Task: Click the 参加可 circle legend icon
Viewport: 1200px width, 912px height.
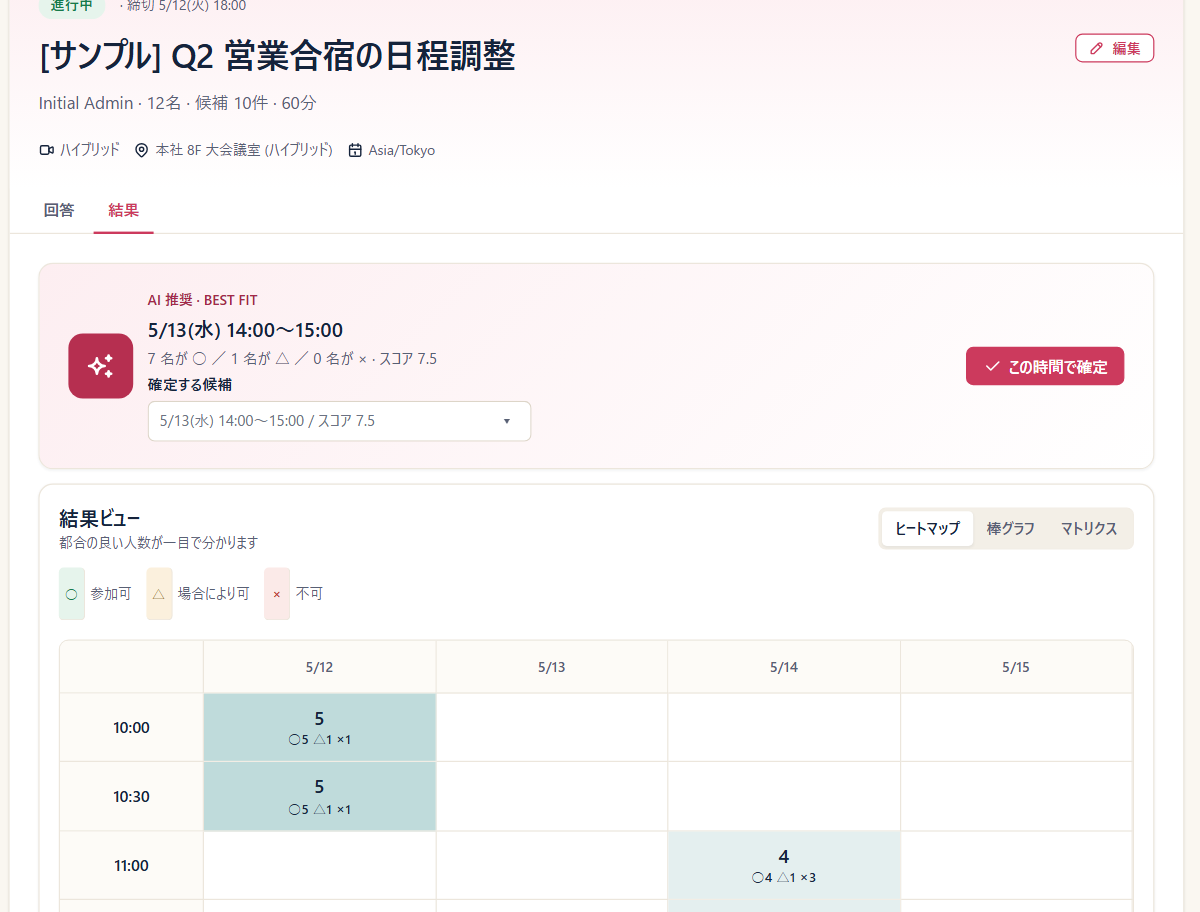Action: pyautogui.click(x=71, y=594)
